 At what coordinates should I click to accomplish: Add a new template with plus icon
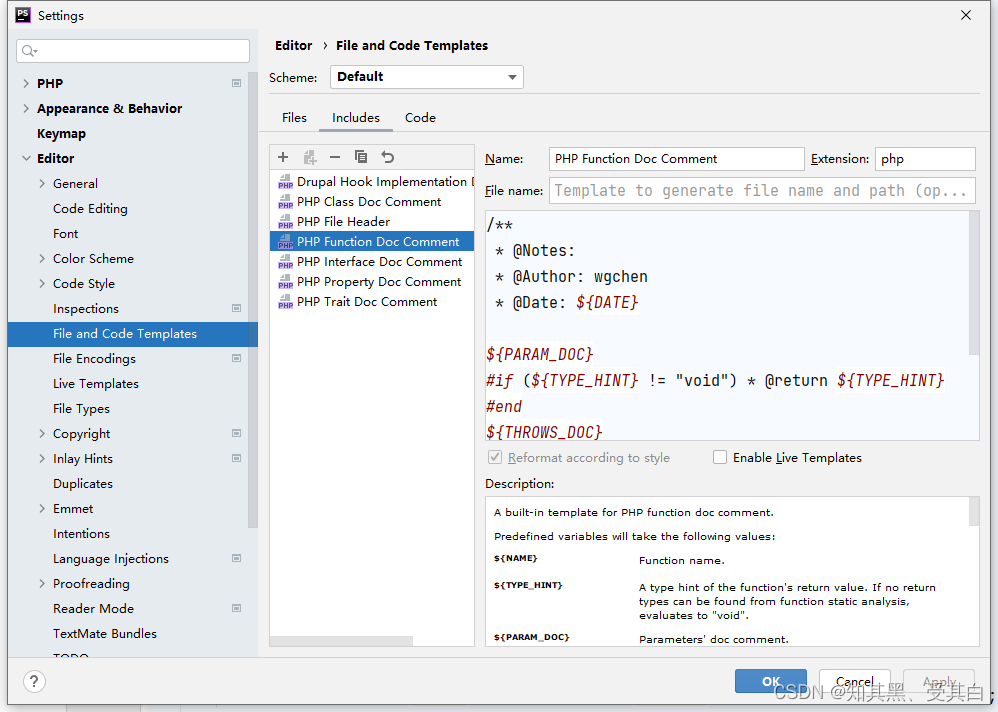tap(283, 157)
